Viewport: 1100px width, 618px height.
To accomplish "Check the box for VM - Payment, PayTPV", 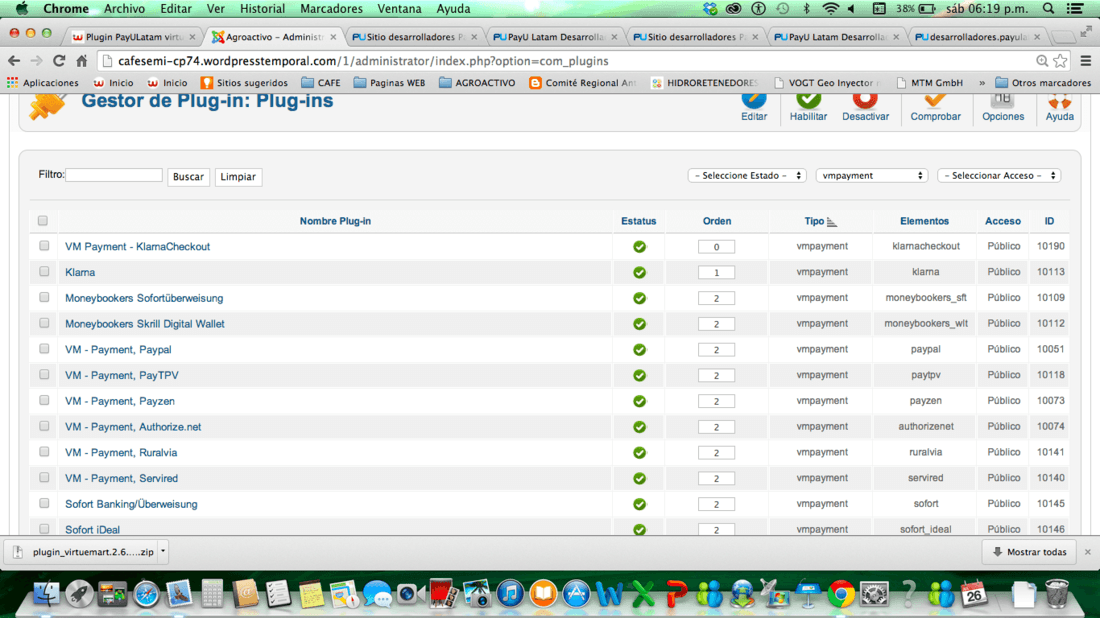I will click(x=44, y=374).
